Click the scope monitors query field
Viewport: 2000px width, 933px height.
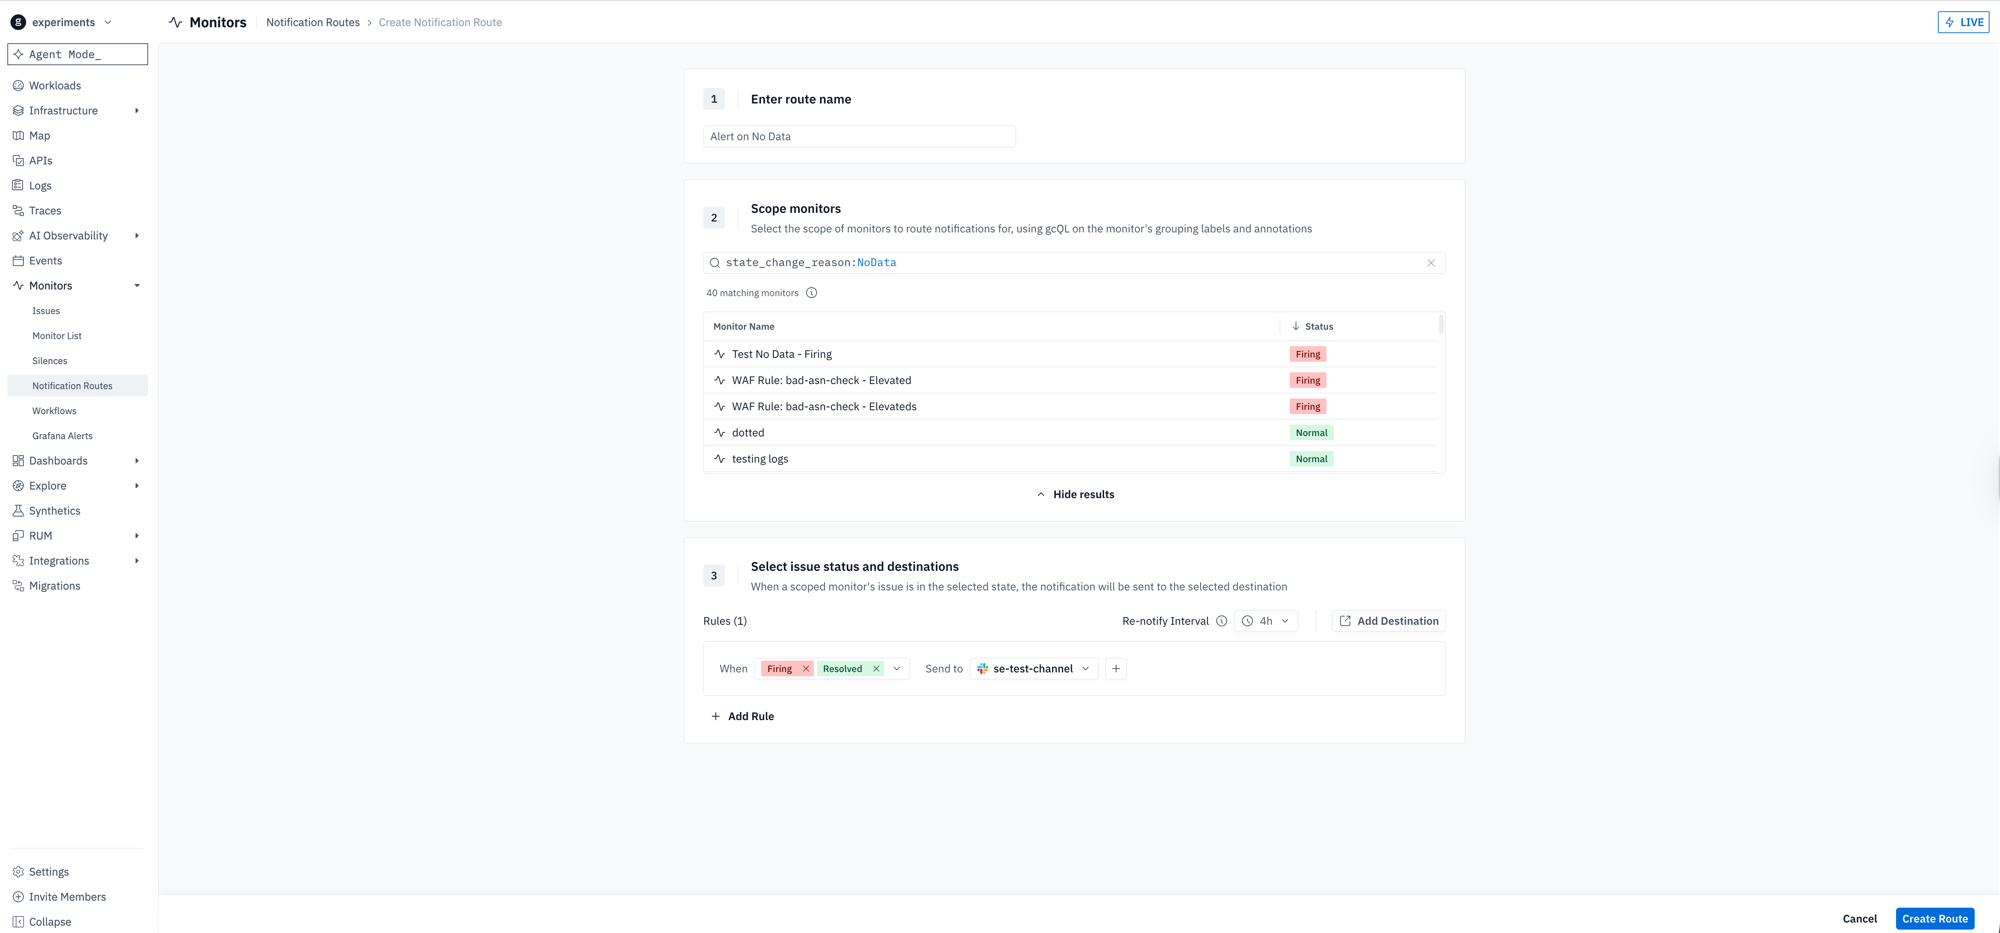[x=1074, y=263]
